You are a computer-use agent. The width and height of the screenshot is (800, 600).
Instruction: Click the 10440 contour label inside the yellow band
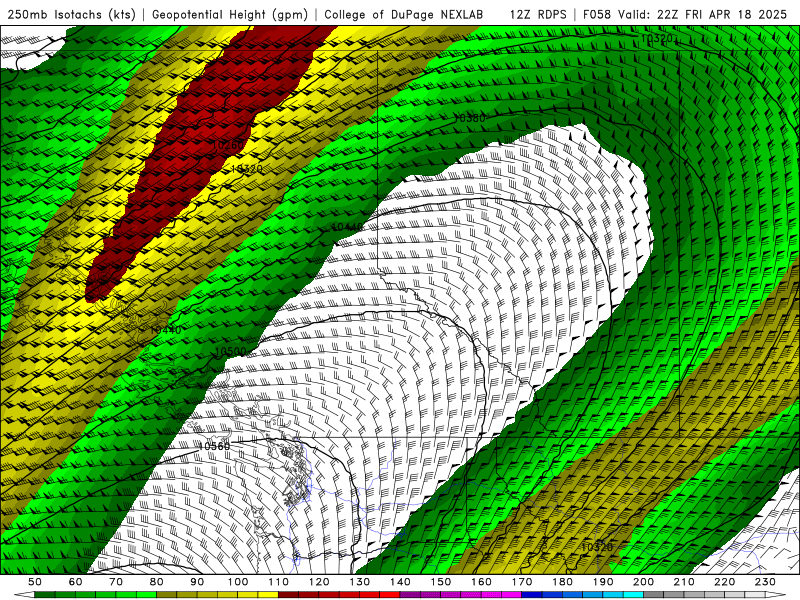coord(165,330)
